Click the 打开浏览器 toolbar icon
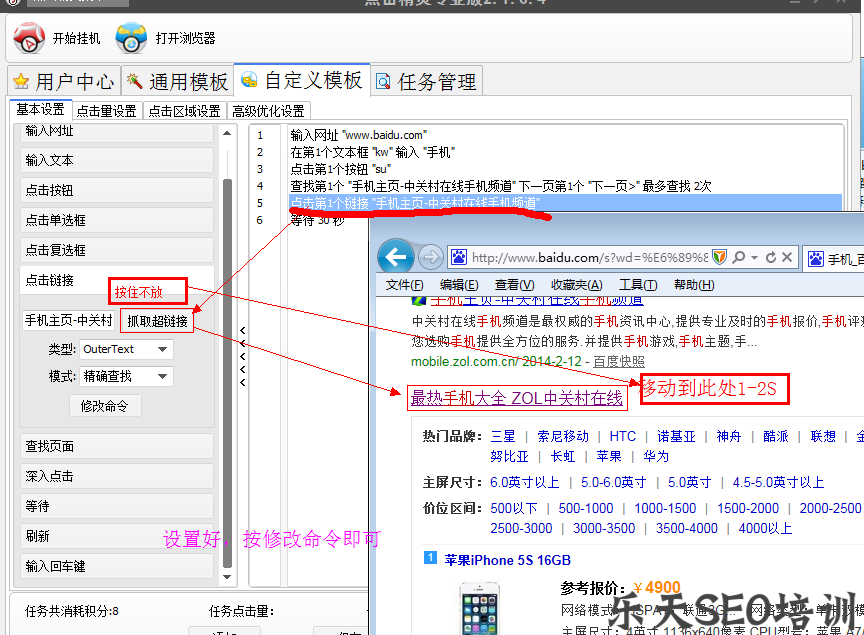The image size is (864, 635). (x=130, y=40)
